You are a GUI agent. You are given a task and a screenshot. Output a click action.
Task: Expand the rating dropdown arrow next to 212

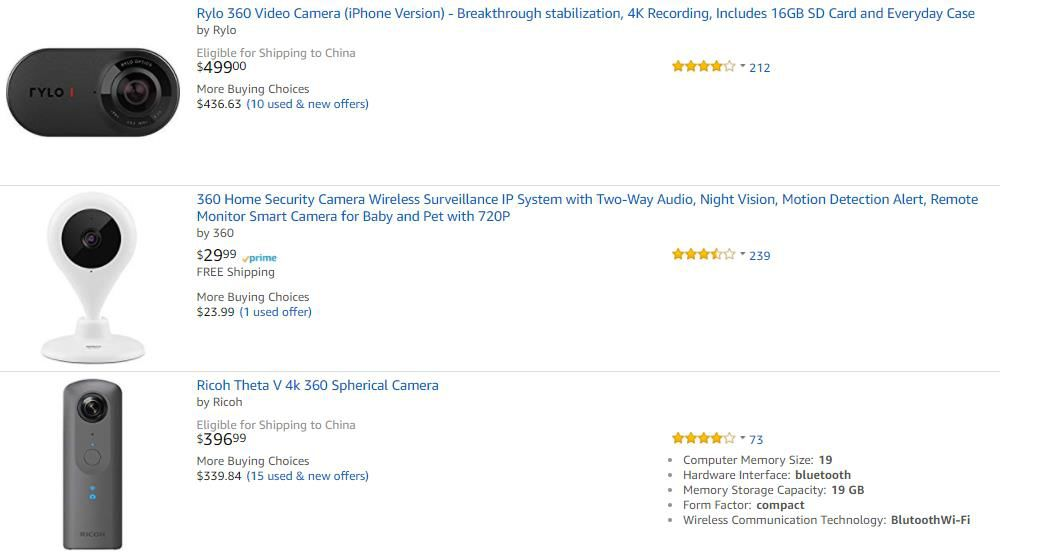[x=743, y=67]
